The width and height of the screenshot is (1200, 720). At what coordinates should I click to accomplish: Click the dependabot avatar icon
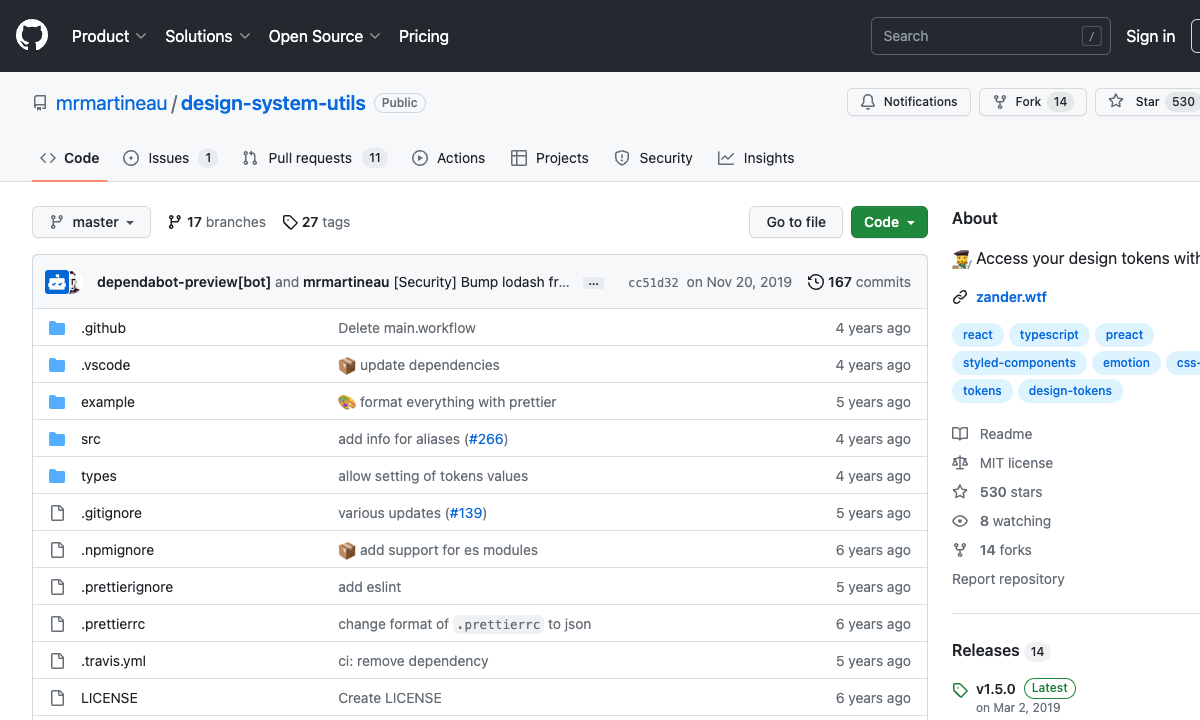tap(58, 282)
